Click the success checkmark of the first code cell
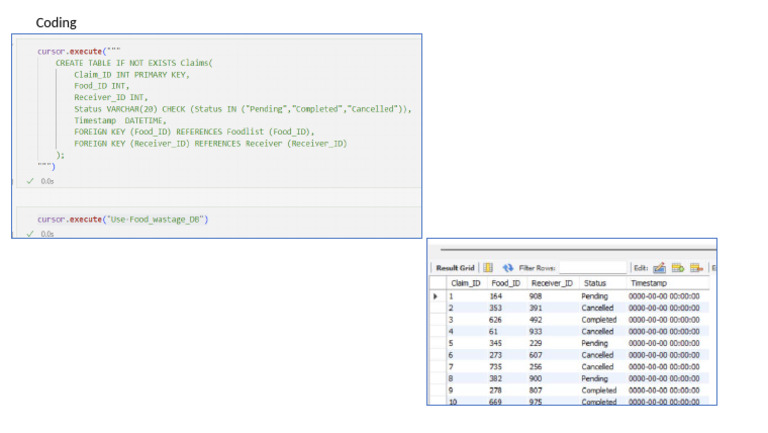Viewport: 768px width, 433px height. 30,181
